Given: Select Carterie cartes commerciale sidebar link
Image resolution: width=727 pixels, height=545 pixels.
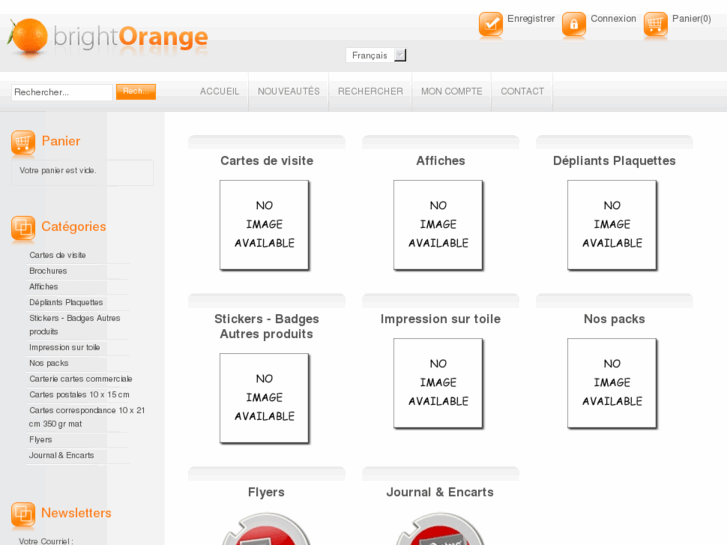Looking at the screenshot, I should [81, 379].
